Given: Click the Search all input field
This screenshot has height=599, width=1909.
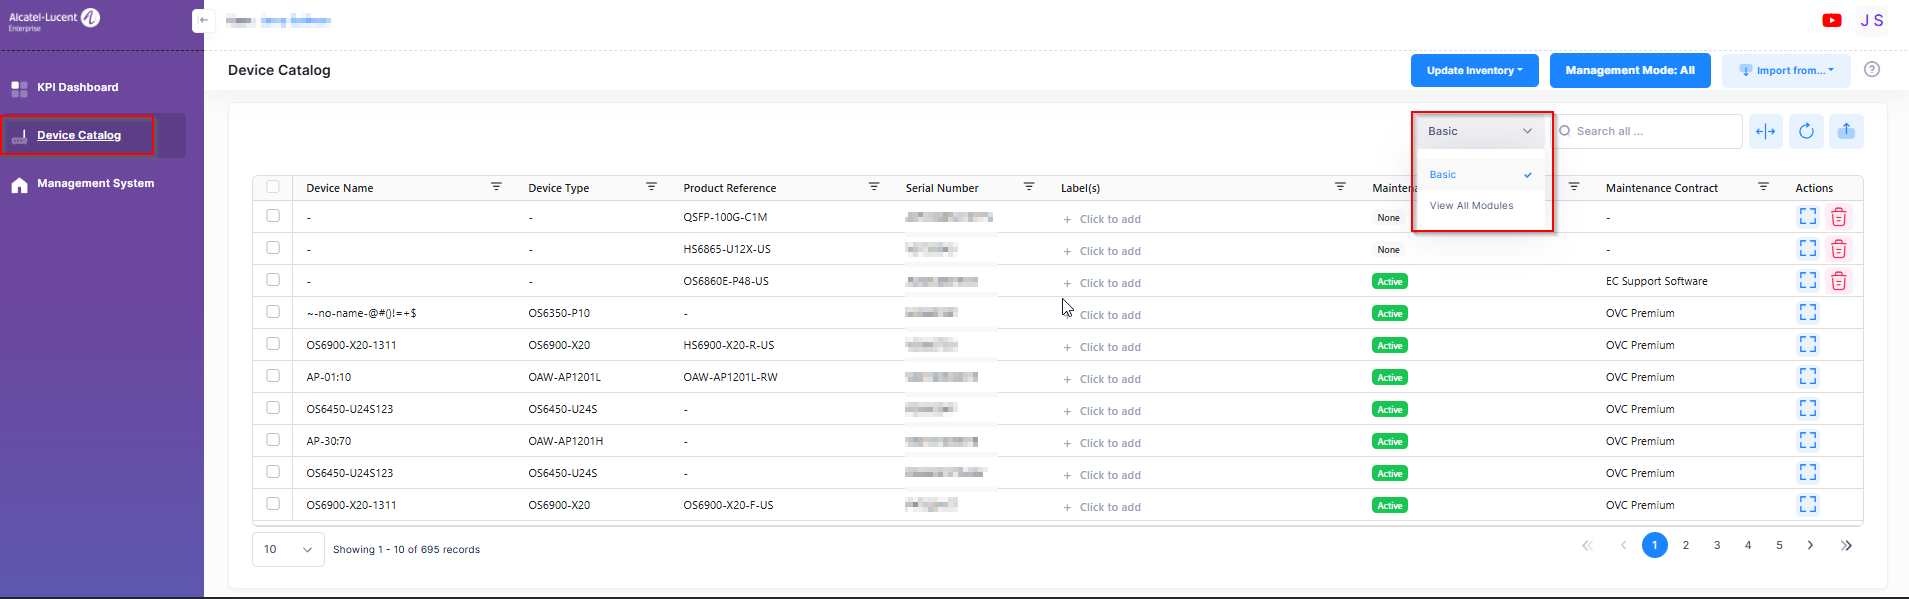Looking at the screenshot, I should [x=1650, y=131].
